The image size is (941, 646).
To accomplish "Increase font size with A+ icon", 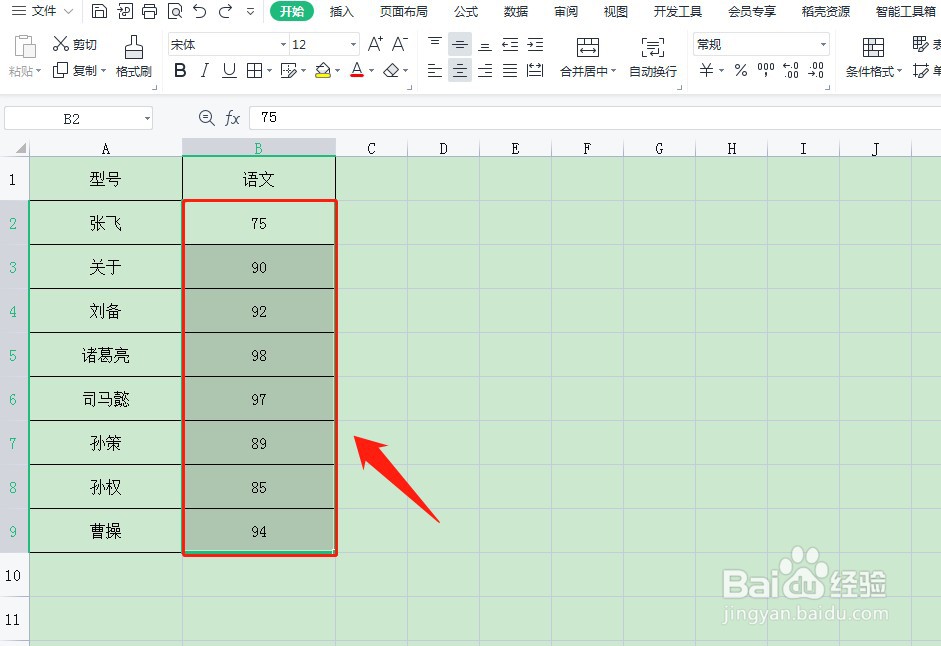I will click(x=375, y=44).
